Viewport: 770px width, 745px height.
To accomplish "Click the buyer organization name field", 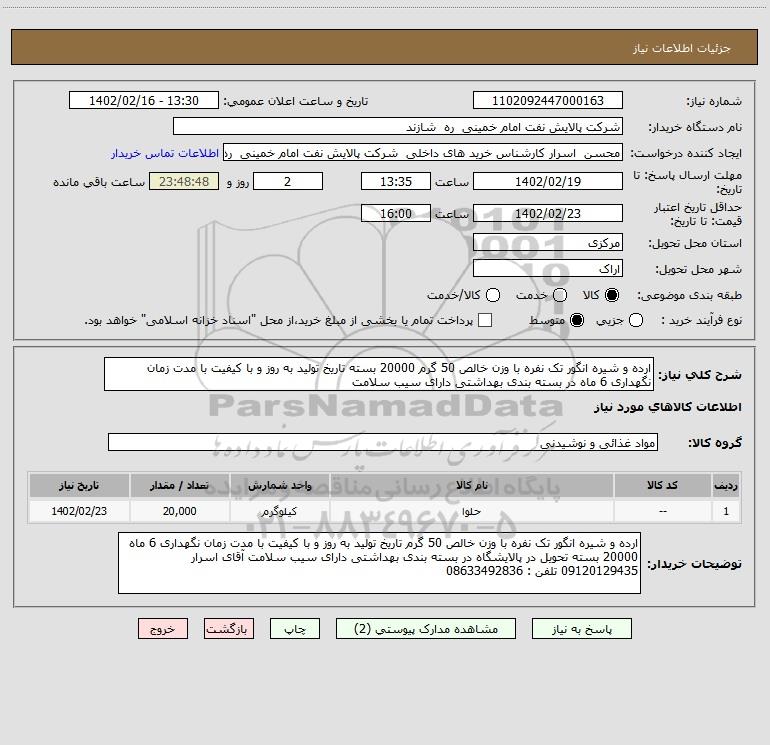I will point(398,127).
